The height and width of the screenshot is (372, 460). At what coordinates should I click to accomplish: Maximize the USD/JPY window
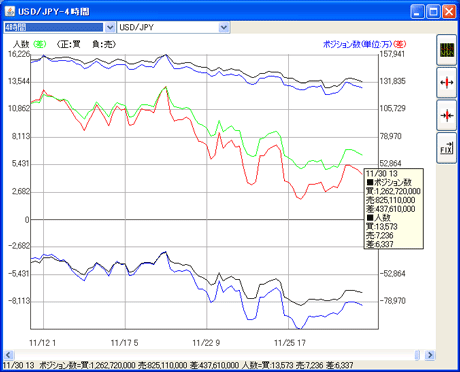pyautogui.click(x=433, y=12)
